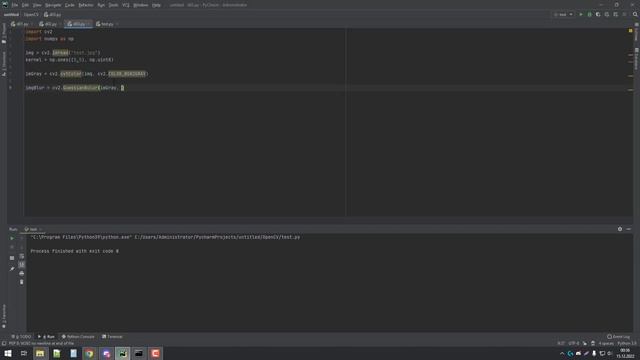Click the green Run button in toolbar
The height and width of the screenshot is (360, 640).
(581, 14)
